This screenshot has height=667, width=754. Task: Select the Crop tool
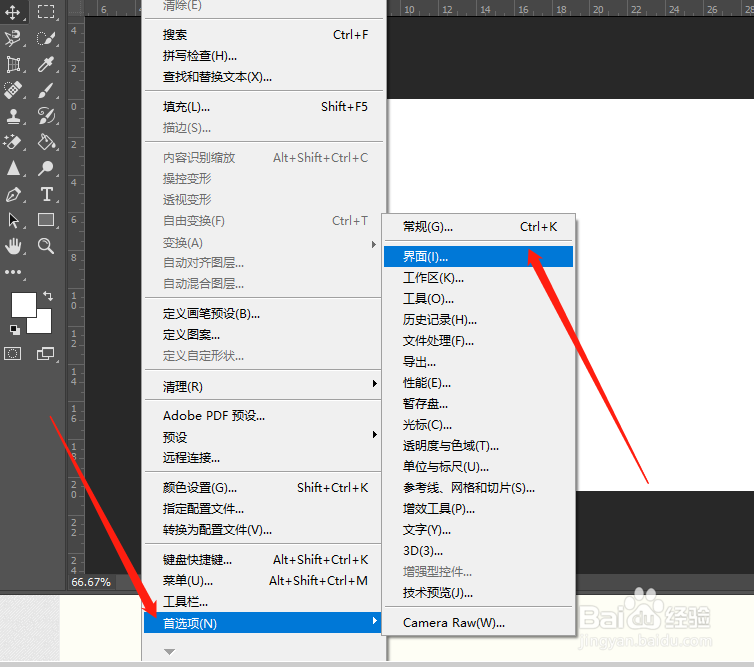pos(13,64)
